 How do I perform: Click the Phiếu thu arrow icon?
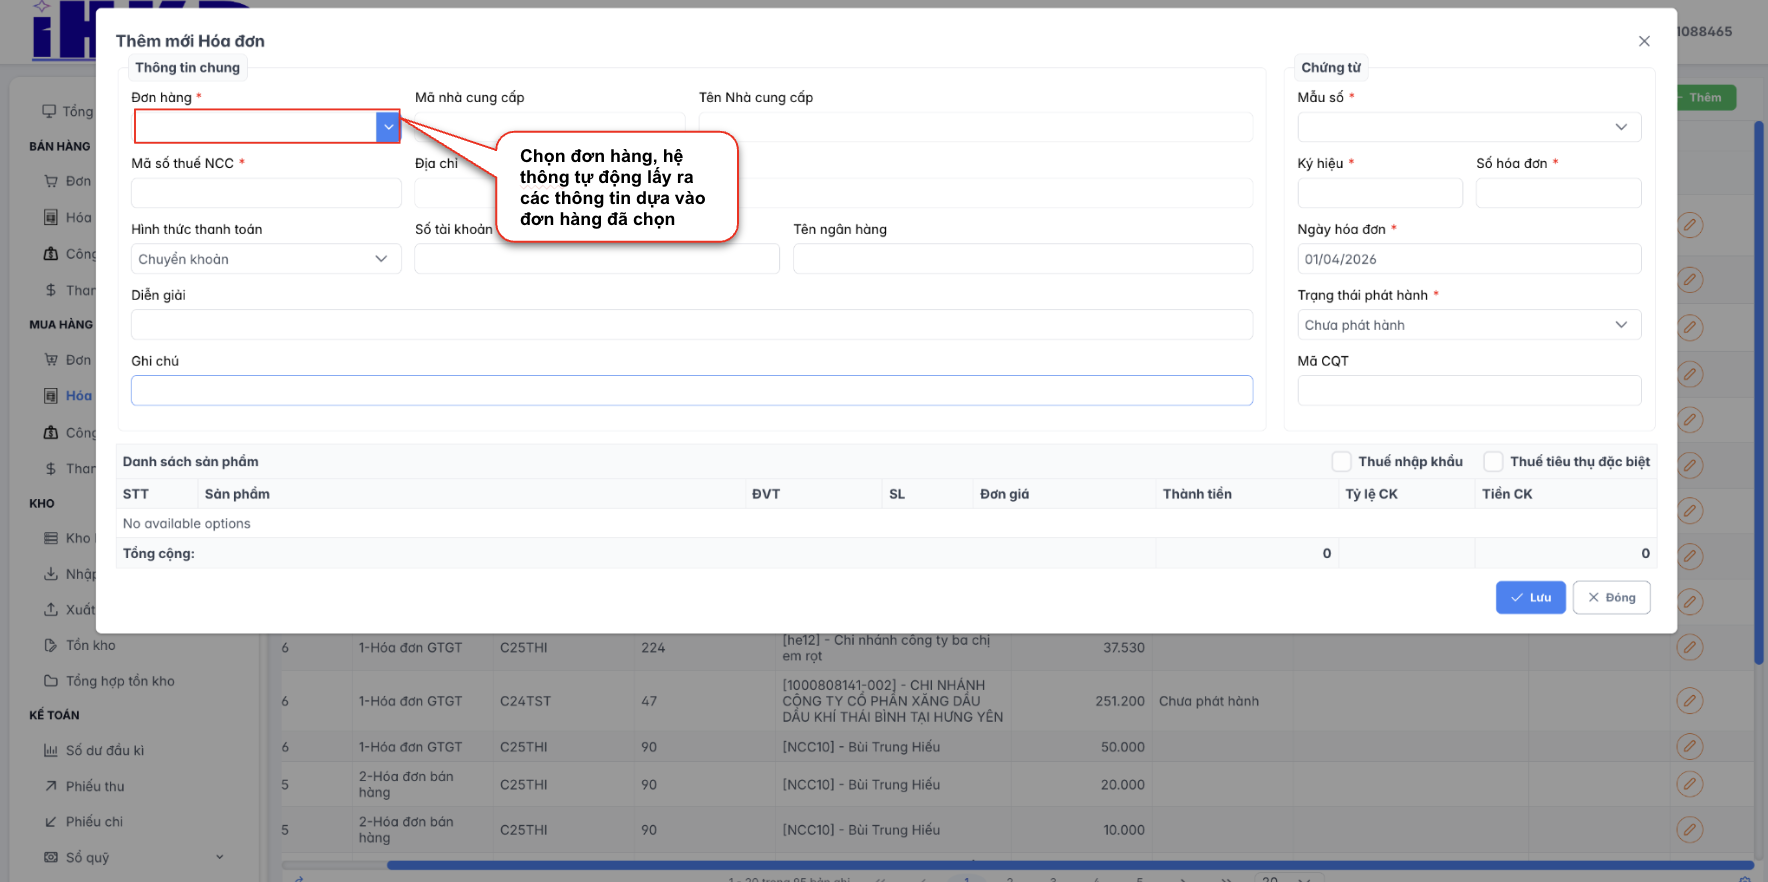[x=51, y=786]
